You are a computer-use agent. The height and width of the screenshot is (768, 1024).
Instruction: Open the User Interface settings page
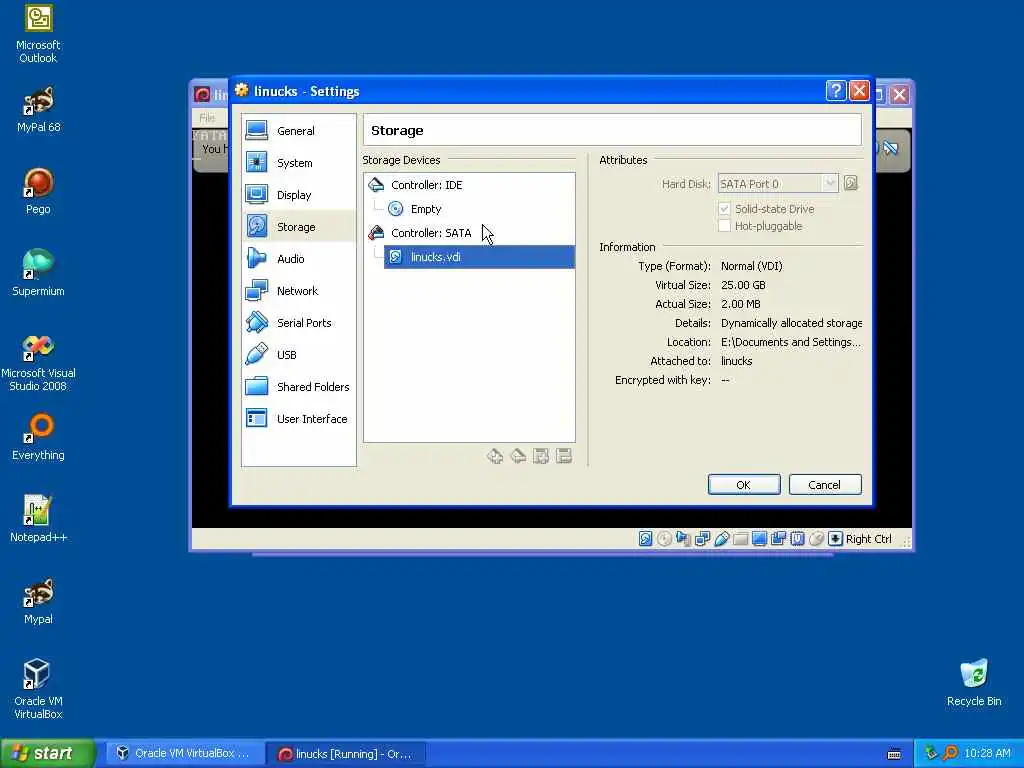point(299,419)
